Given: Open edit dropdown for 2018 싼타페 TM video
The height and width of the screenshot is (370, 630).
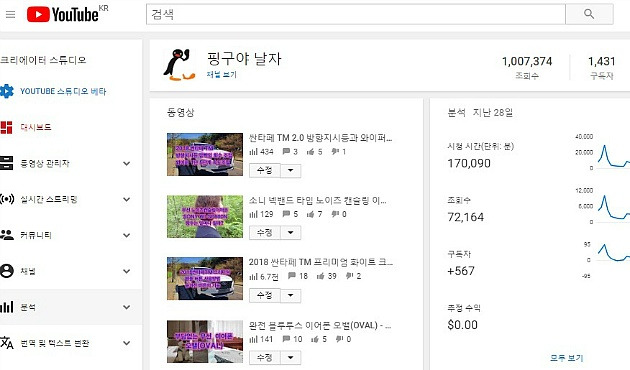Looking at the screenshot, I should 290,296.
